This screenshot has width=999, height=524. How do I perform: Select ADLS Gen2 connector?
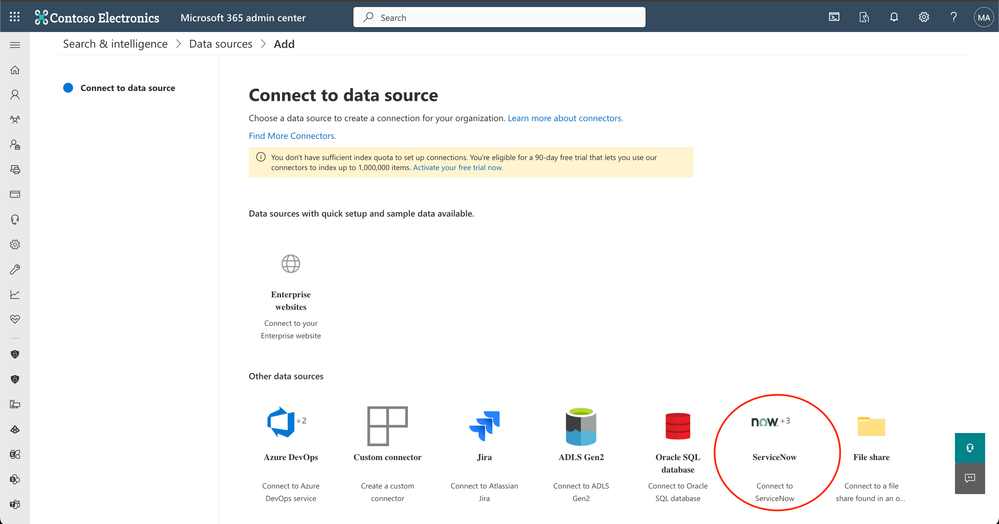click(581, 455)
